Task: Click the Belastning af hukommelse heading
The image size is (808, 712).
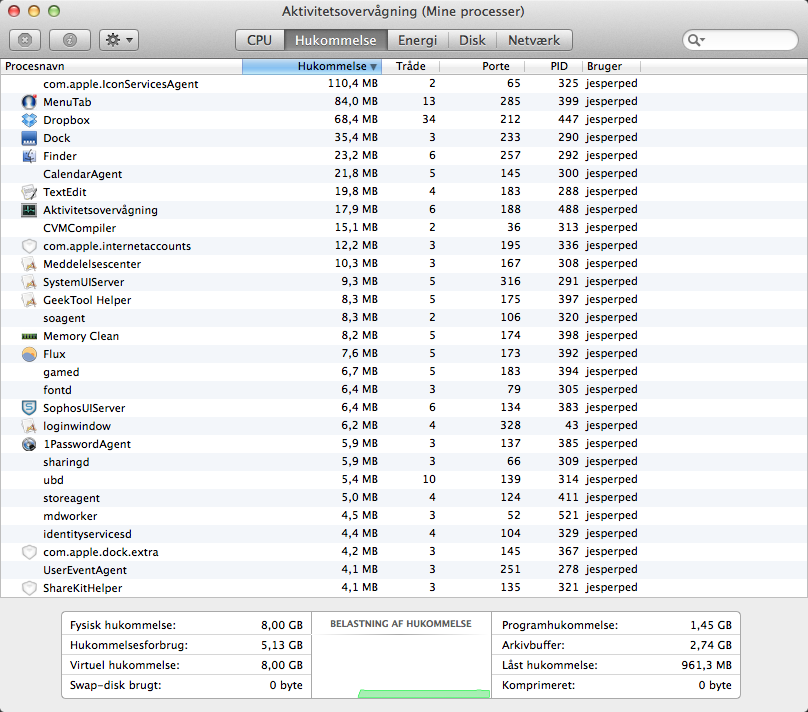Action: coord(400,623)
